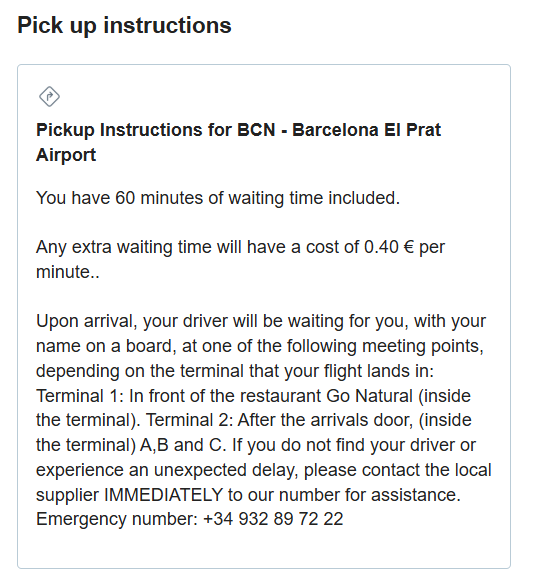This screenshot has height=573, width=535.
Task: Click blank area below the emergency number
Action: click(x=263, y=550)
